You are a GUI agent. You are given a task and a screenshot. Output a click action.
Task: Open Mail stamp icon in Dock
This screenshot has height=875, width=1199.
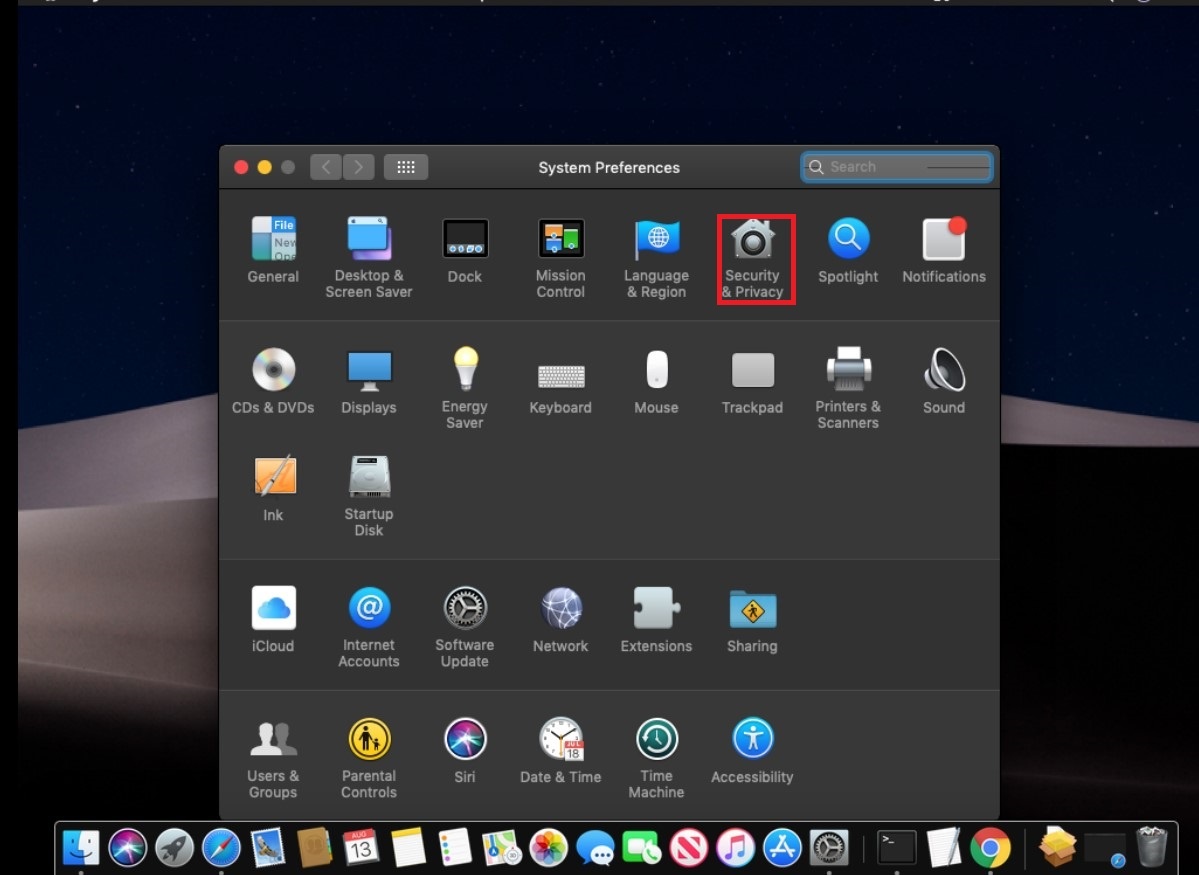268,847
